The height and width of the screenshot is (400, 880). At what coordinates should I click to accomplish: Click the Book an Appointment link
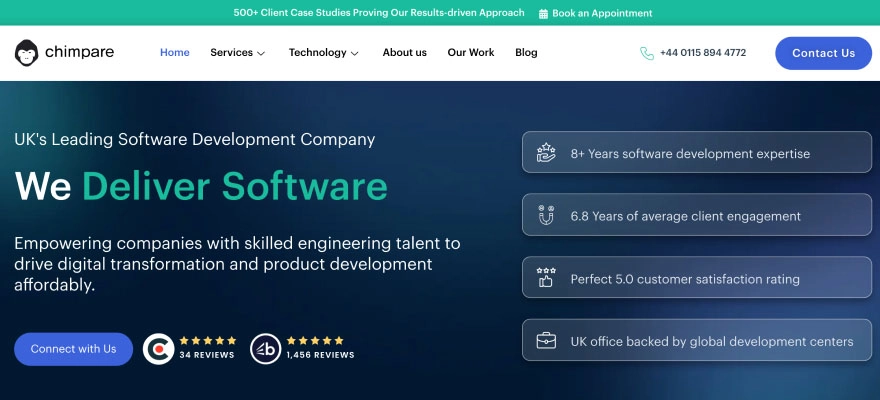click(602, 14)
